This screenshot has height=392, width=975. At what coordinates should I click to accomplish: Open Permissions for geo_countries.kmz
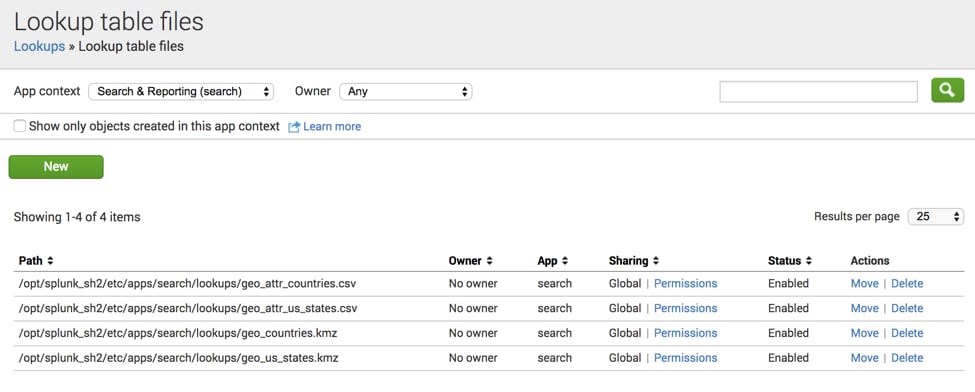(x=685, y=334)
